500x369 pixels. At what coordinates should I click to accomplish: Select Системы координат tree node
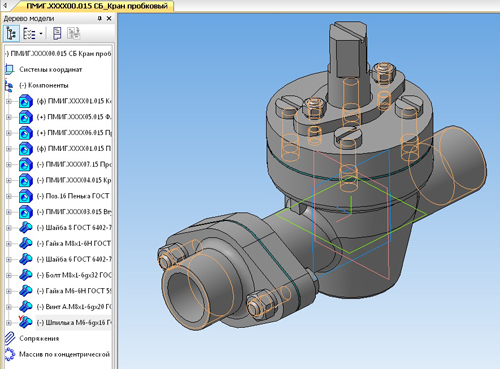(50, 70)
